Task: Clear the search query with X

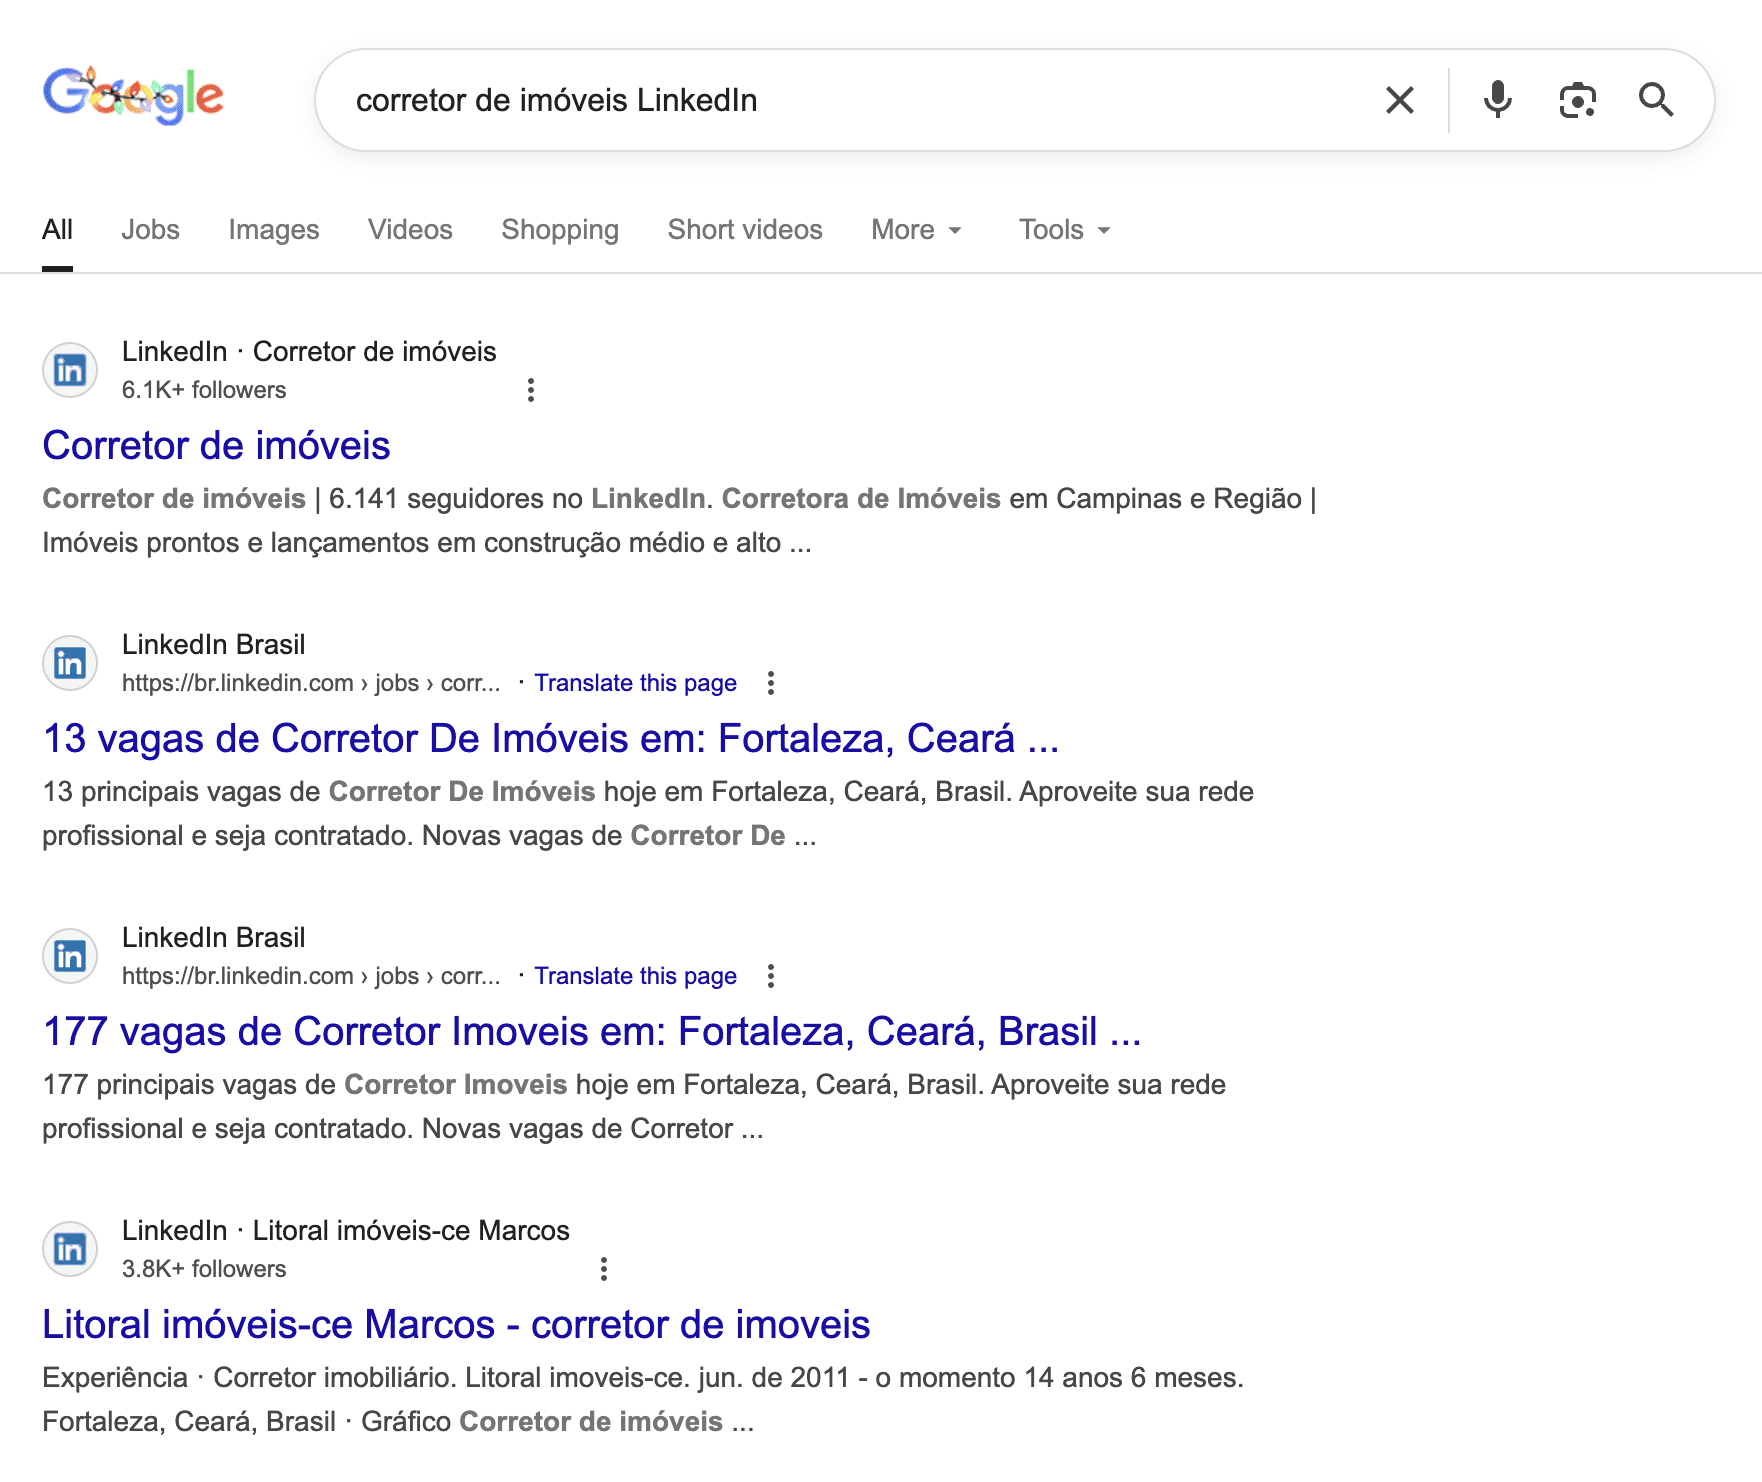Action: pyautogui.click(x=1399, y=100)
